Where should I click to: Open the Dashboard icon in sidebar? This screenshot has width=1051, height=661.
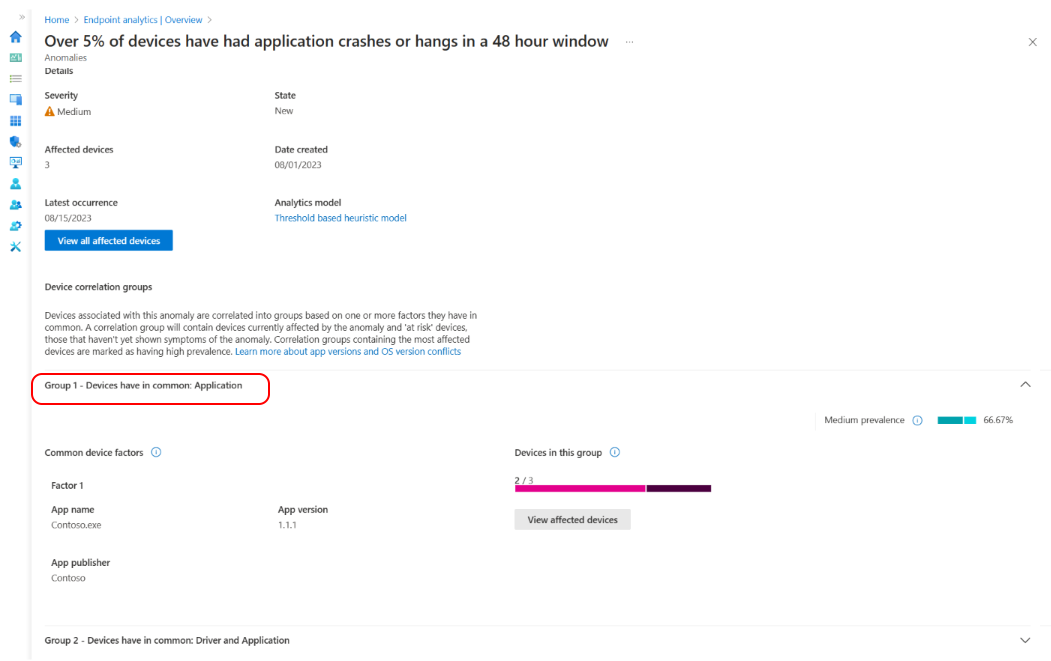coord(15,58)
